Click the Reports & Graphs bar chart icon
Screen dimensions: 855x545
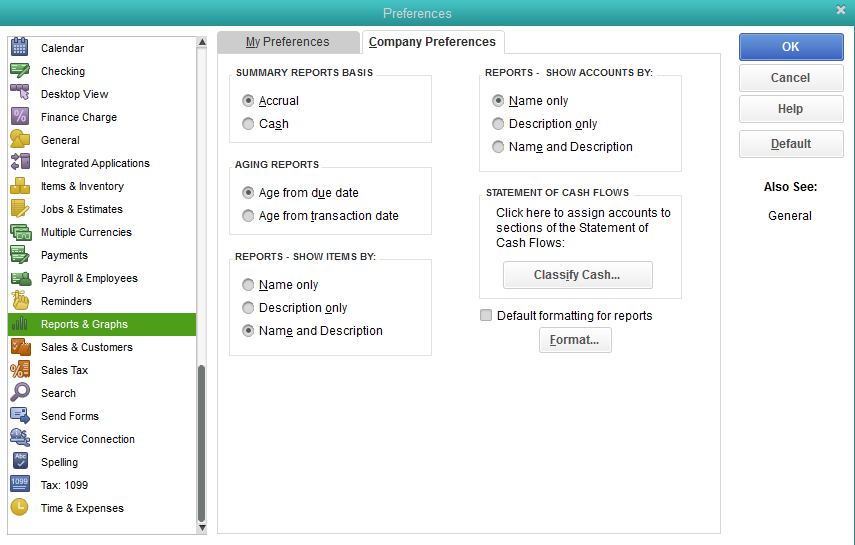(20, 324)
